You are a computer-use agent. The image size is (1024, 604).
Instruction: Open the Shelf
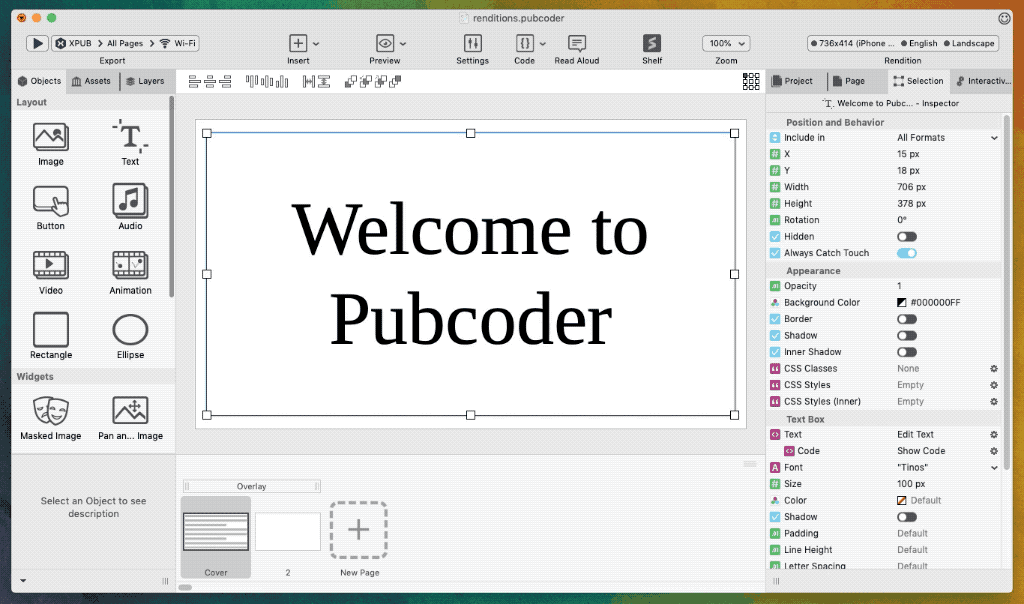click(x=652, y=43)
